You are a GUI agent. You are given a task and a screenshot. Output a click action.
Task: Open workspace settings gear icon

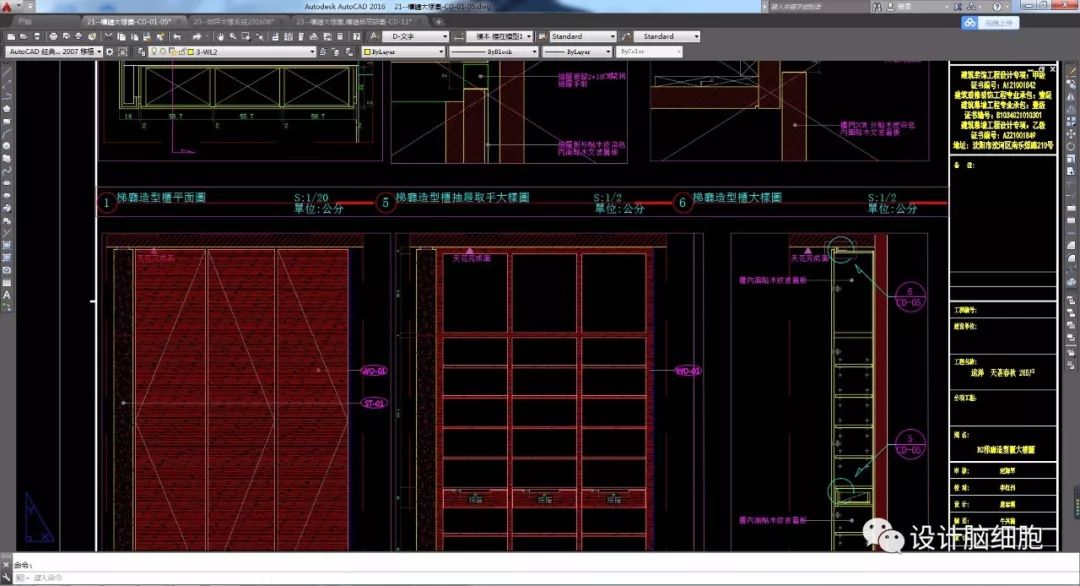point(110,51)
